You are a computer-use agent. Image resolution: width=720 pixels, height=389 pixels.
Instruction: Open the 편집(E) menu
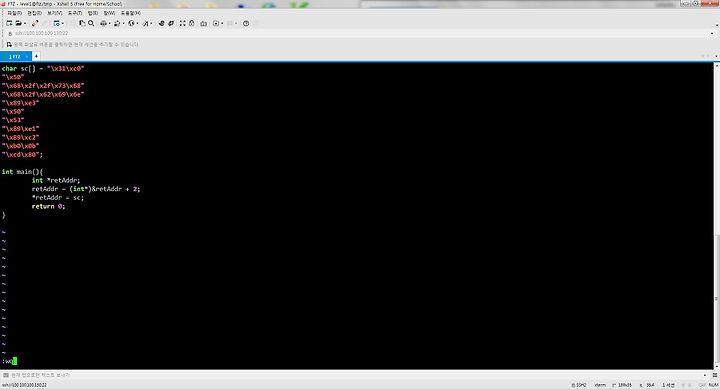[34, 13]
